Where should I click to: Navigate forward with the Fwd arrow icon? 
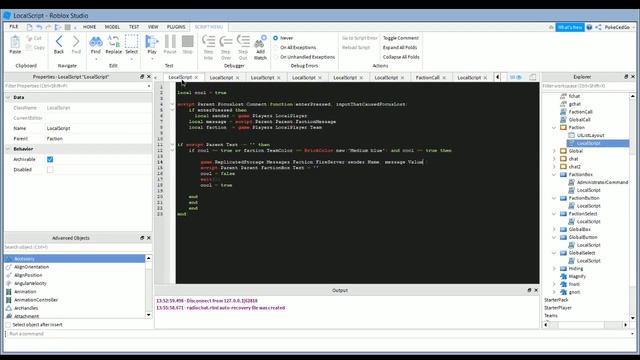[76, 42]
